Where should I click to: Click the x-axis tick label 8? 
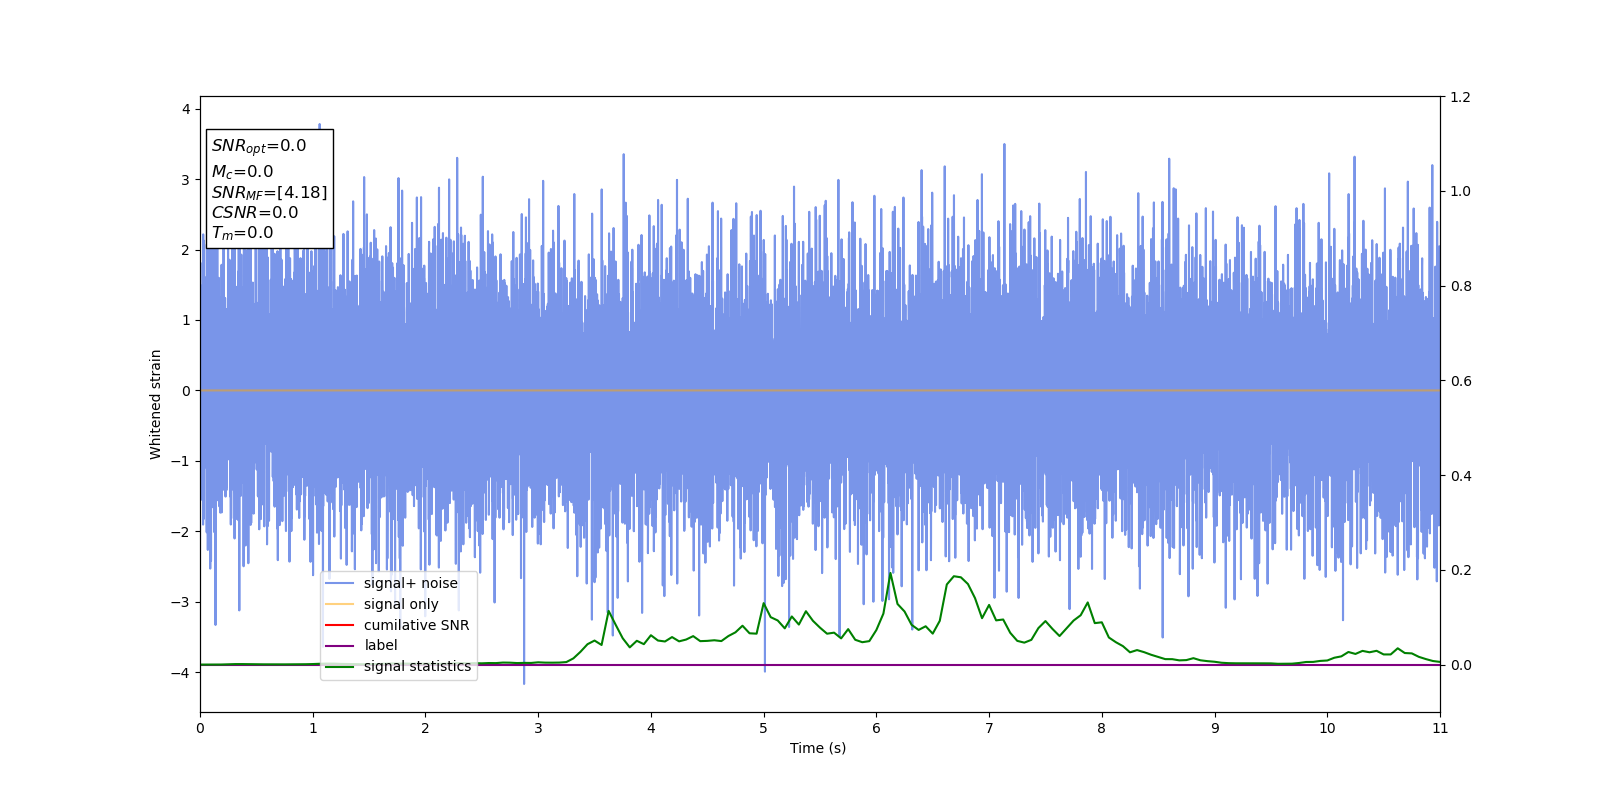click(x=1102, y=728)
